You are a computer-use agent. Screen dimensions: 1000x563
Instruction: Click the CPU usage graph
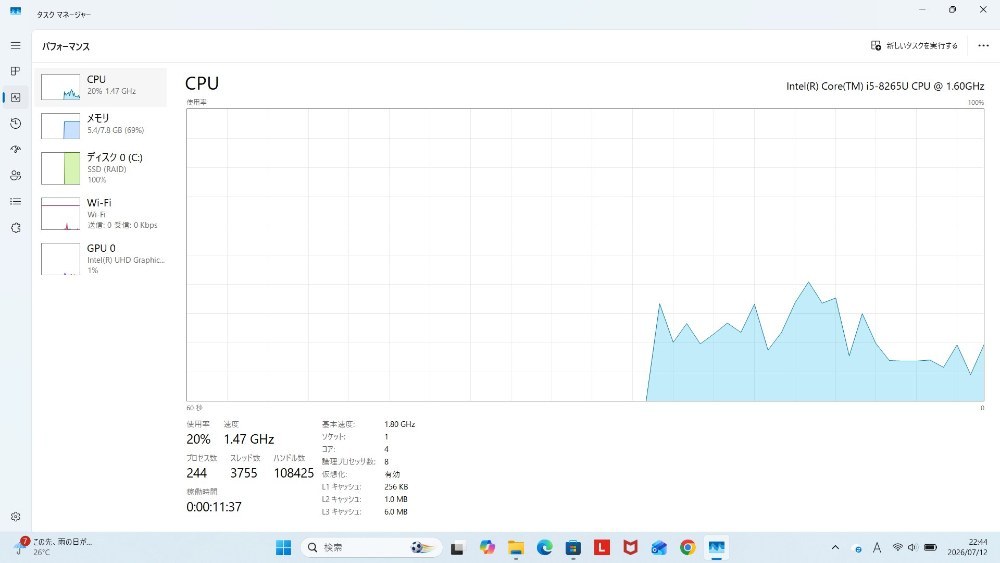tap(585, 255)
